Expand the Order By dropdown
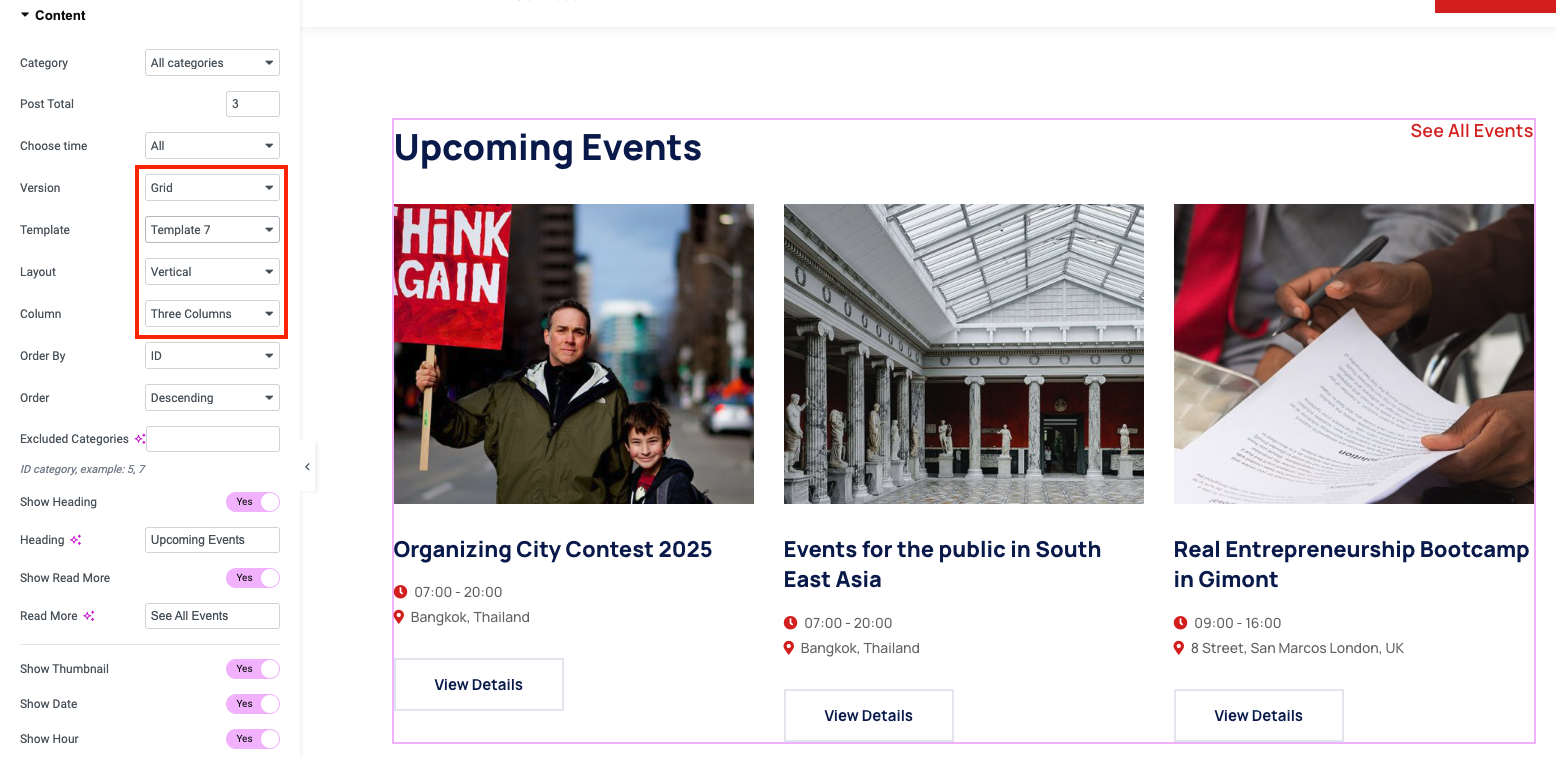Viewport: 1556px width, 758px height. [212, 356]
